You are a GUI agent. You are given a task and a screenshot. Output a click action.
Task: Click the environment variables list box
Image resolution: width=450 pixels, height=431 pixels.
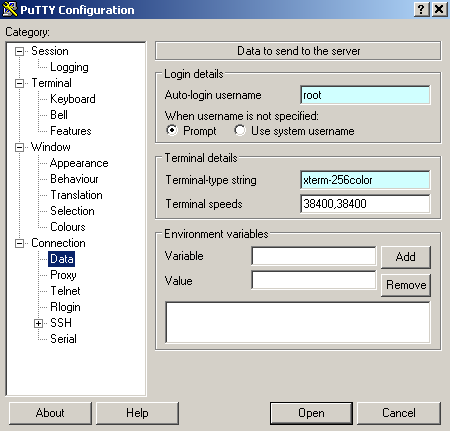tap(298, 322)
